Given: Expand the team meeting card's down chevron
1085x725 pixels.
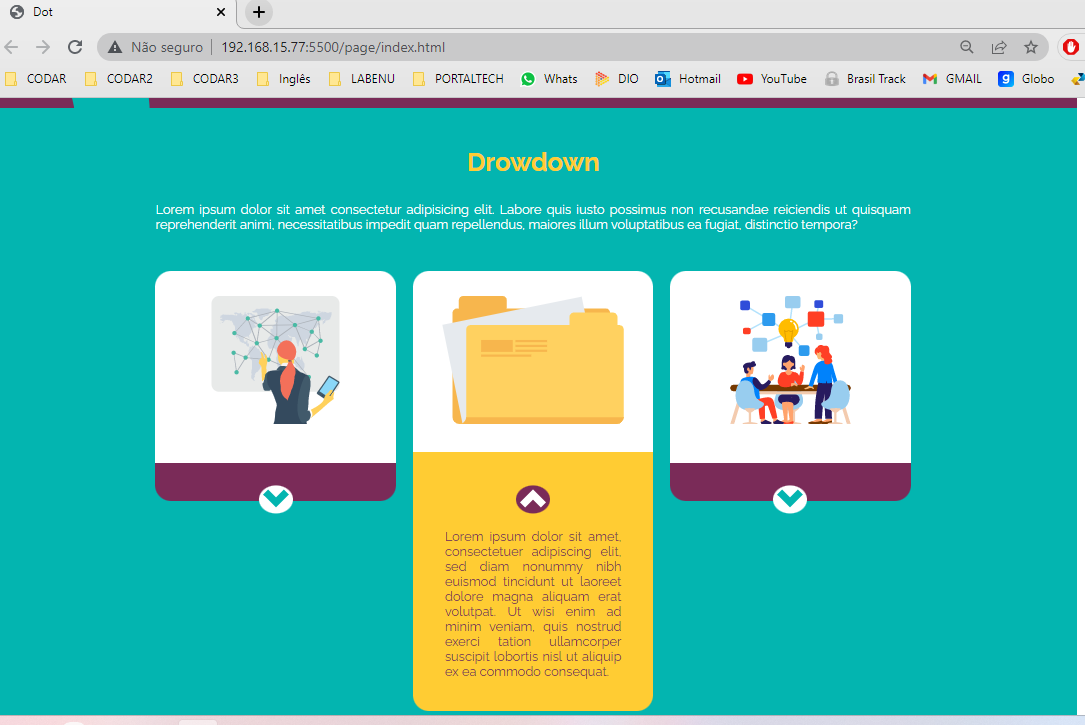Looking at the screenshot, I should tap(790, 499).
